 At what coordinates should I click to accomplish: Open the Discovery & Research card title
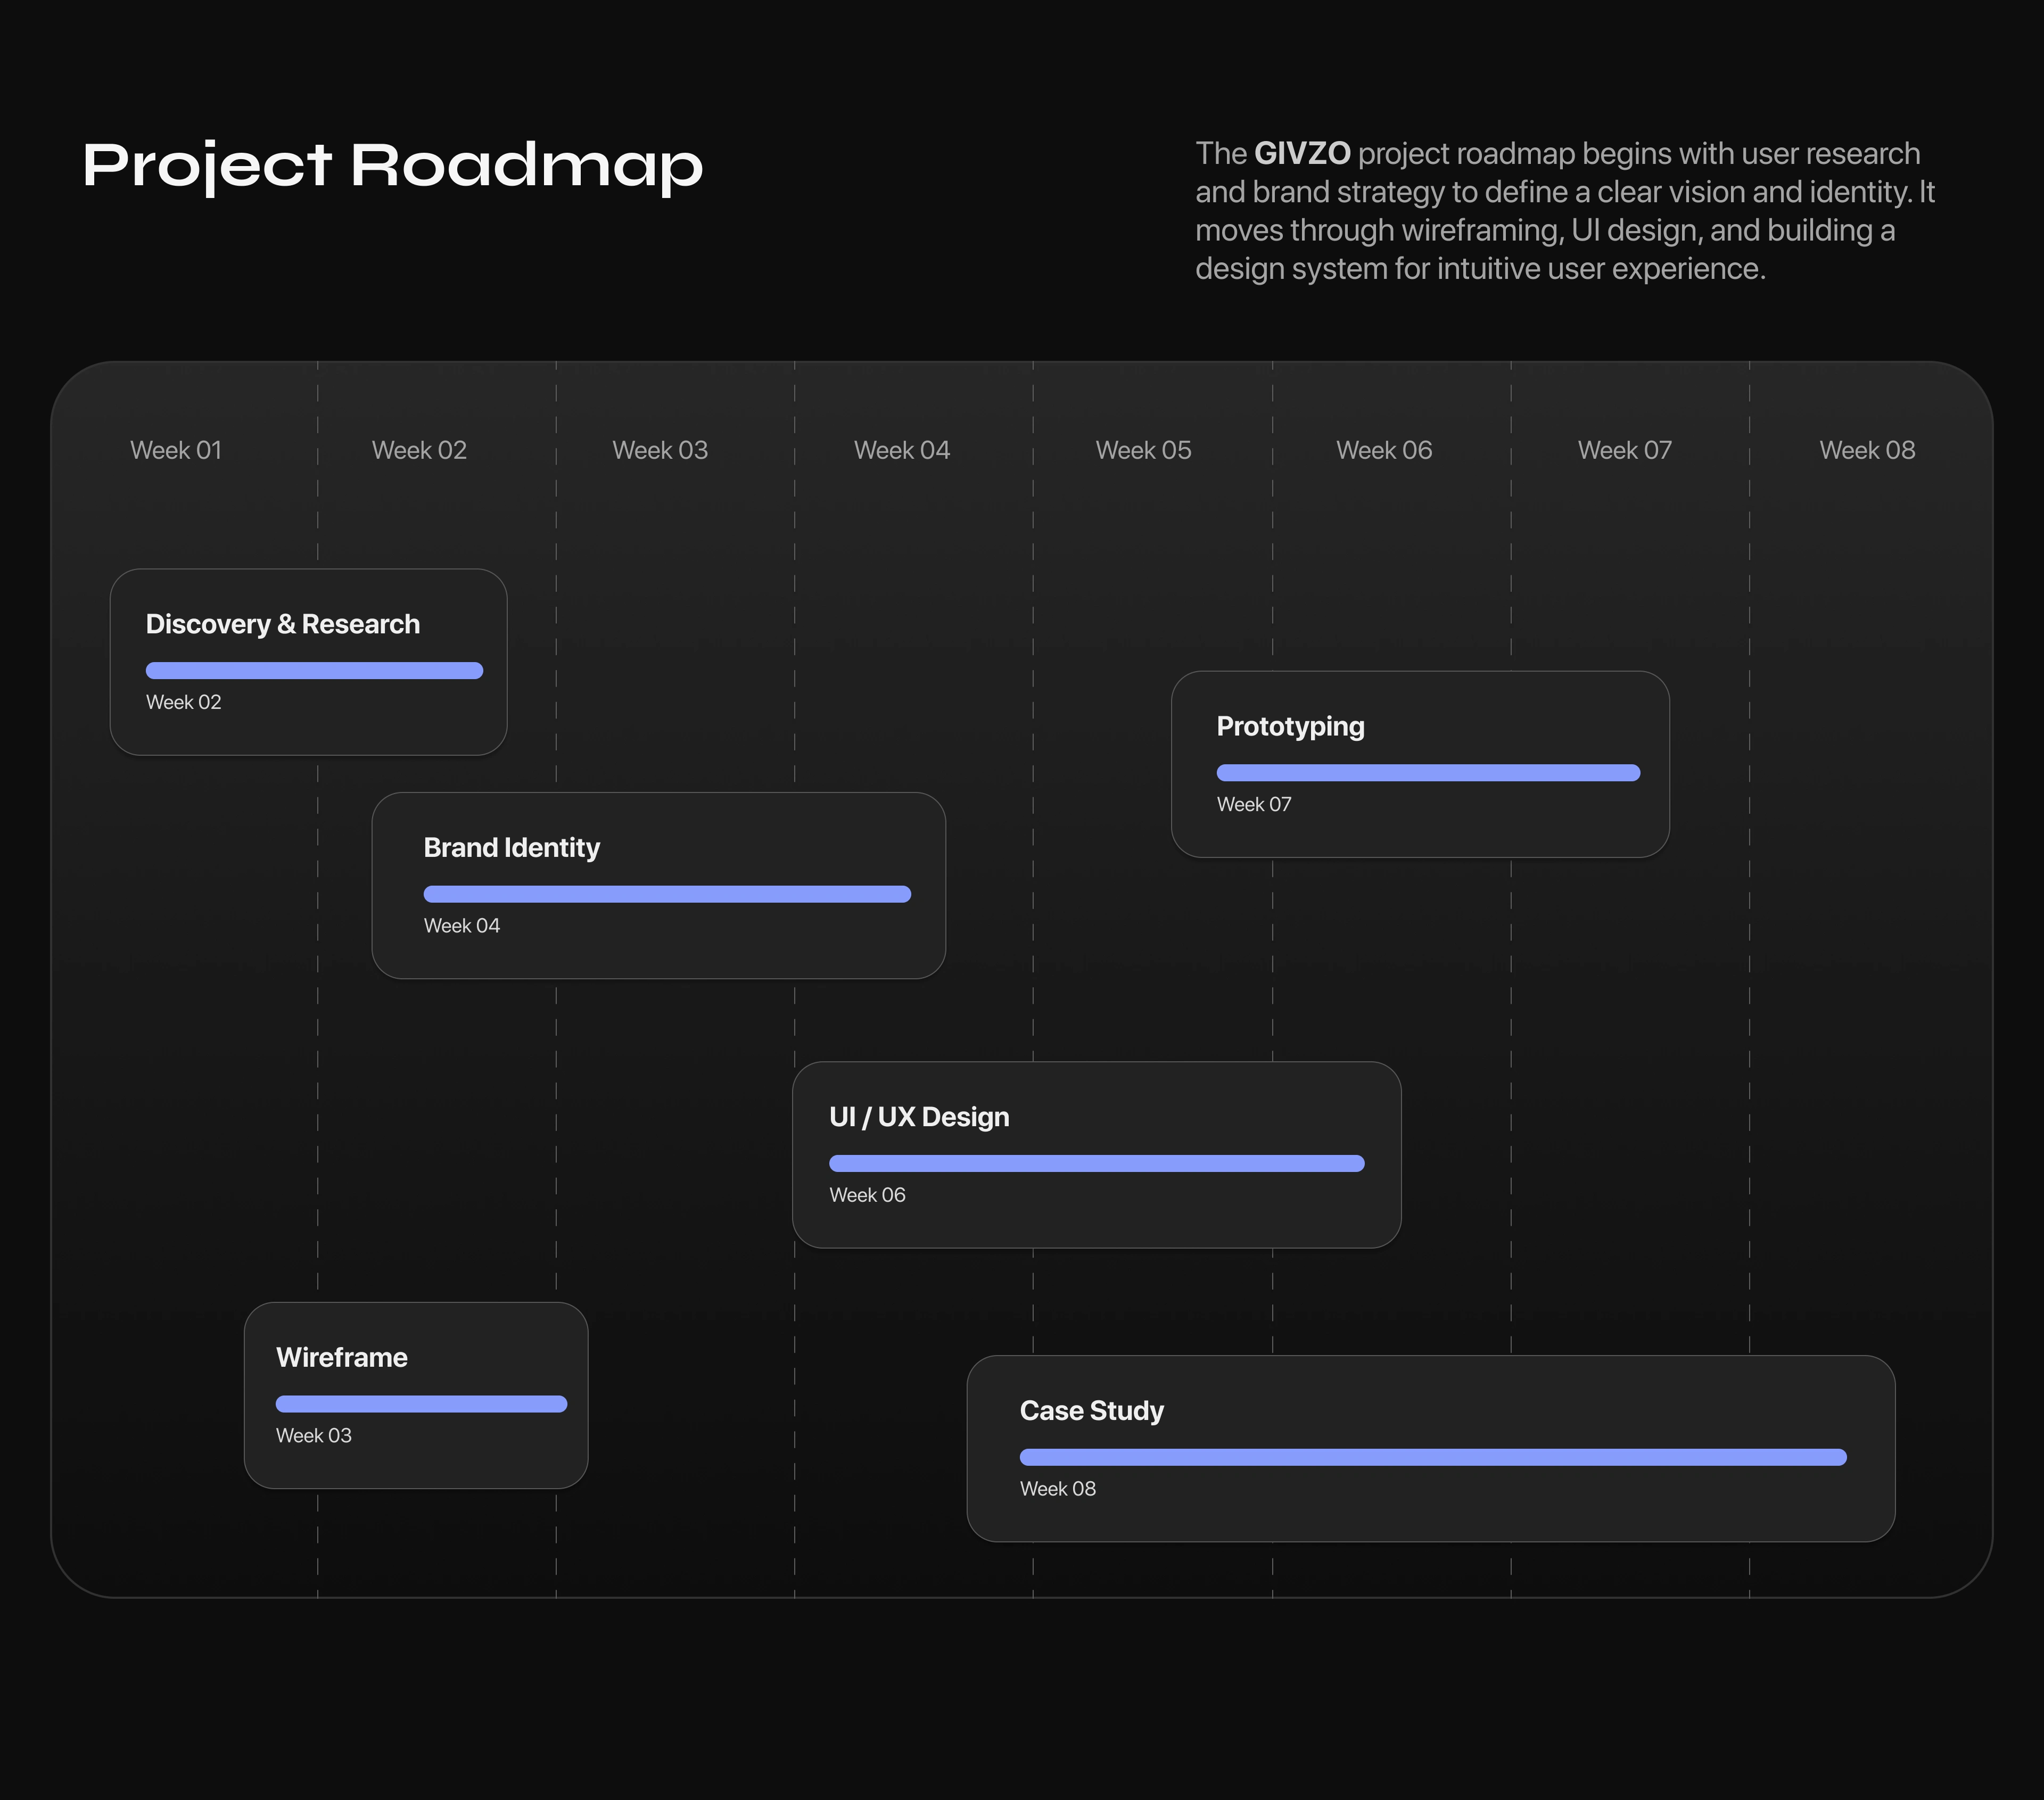[283, 624]
